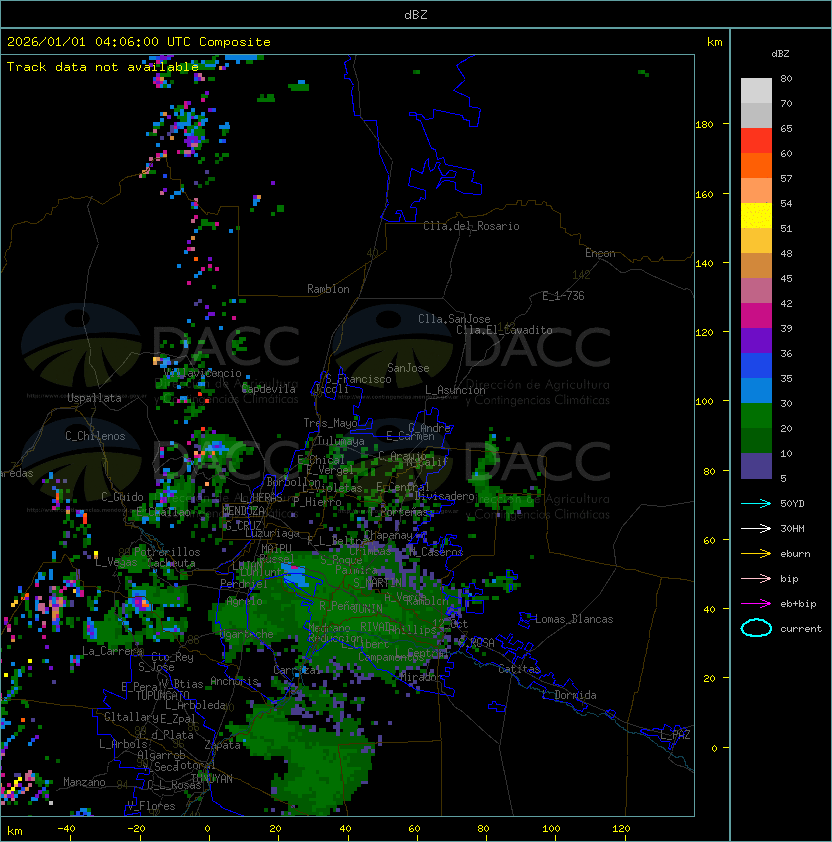Image resolution: width=832 pixels, height=842 pixels.
Task: Select the light blue 30–35 dBZ swatch
Action: [x=756, y=390]
